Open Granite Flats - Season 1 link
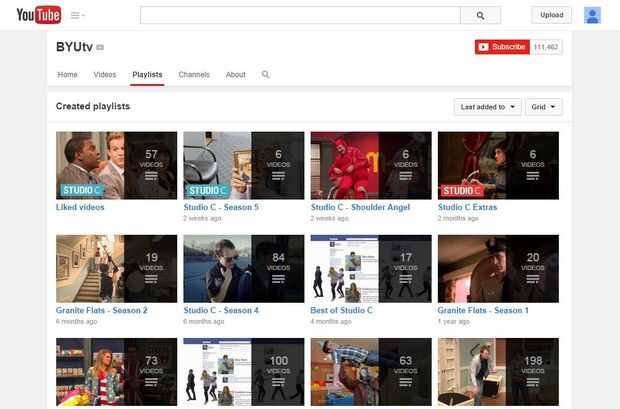 point(483,310)
